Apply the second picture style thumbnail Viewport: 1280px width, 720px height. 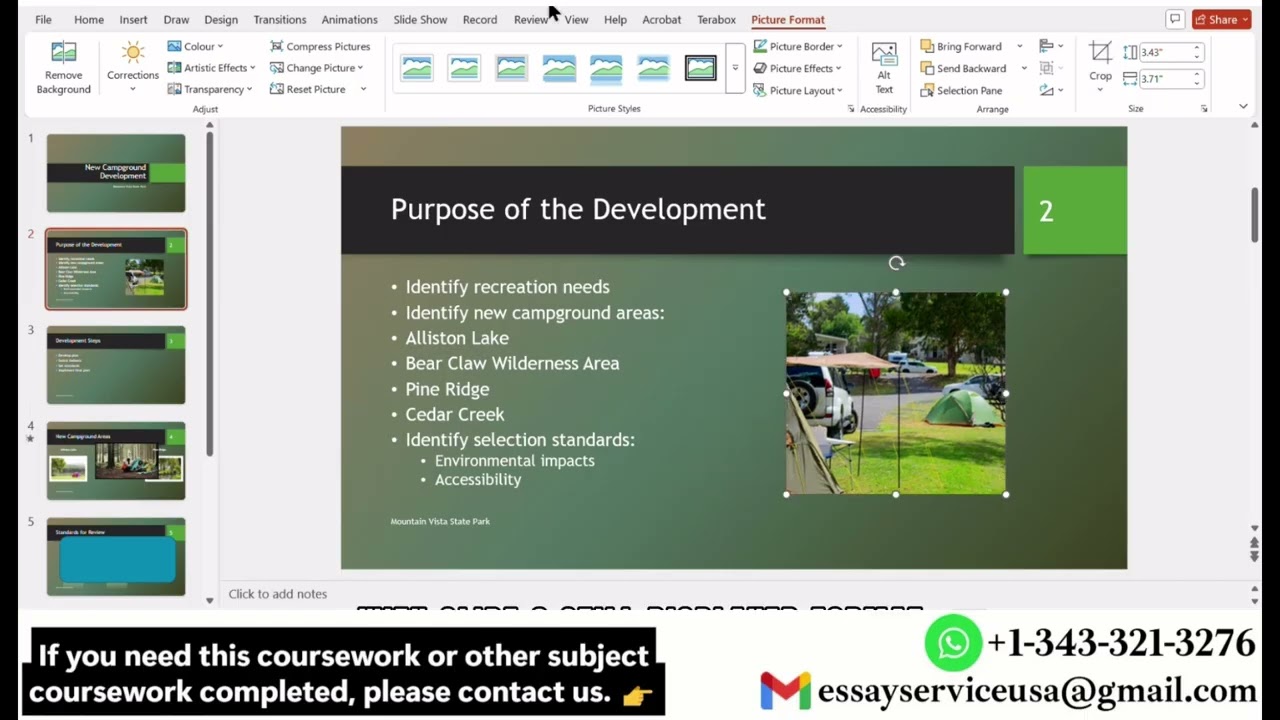(x=464, y=68)
